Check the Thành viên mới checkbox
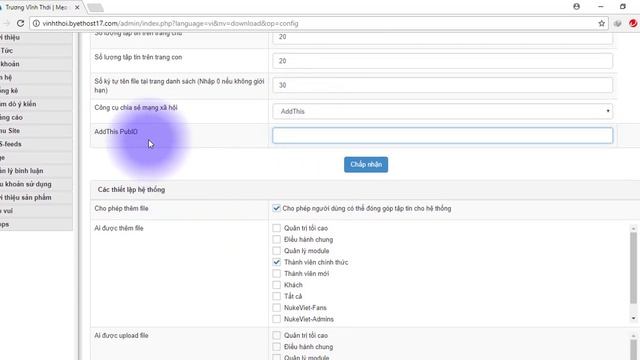This screenshot has height=360, width=640. coord(276,273)
